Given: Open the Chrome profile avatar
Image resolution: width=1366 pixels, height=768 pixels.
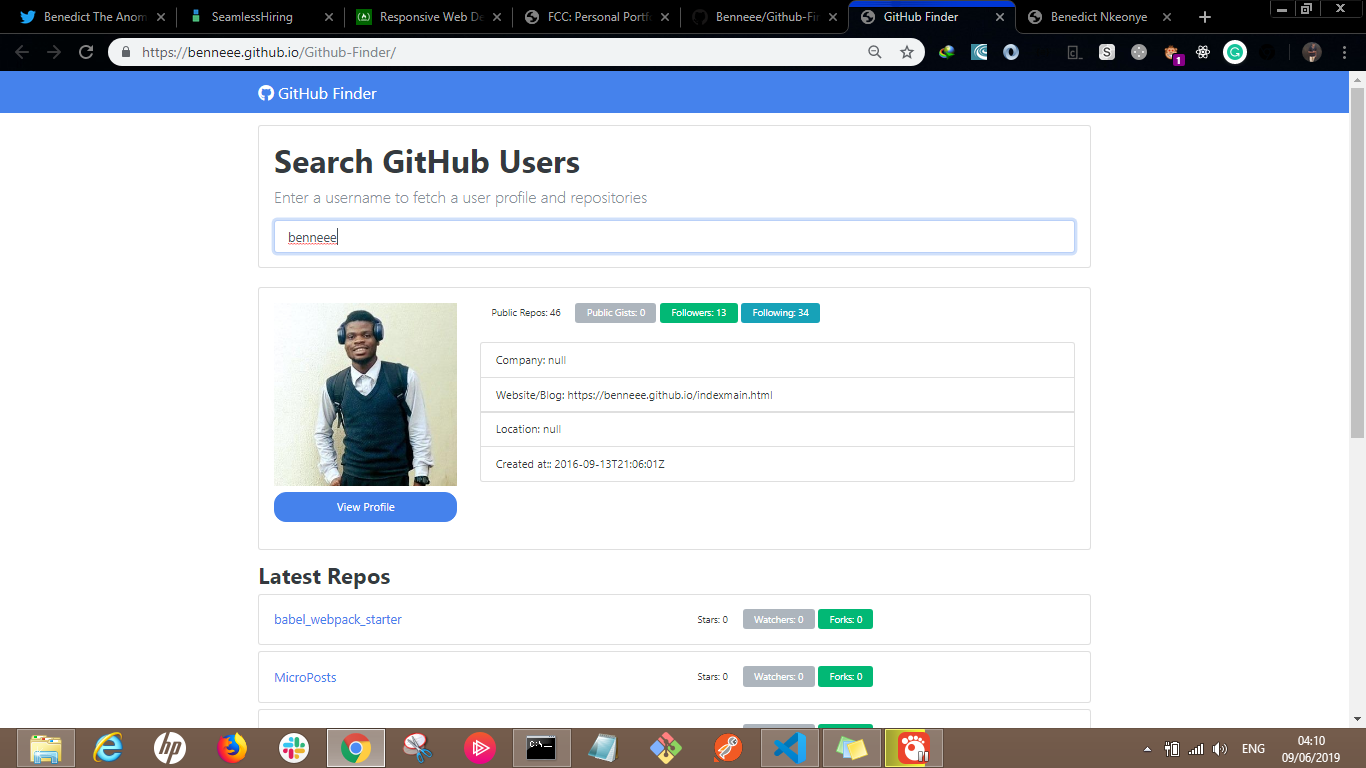Looking at the screenshot, I should pos(1312,52).
